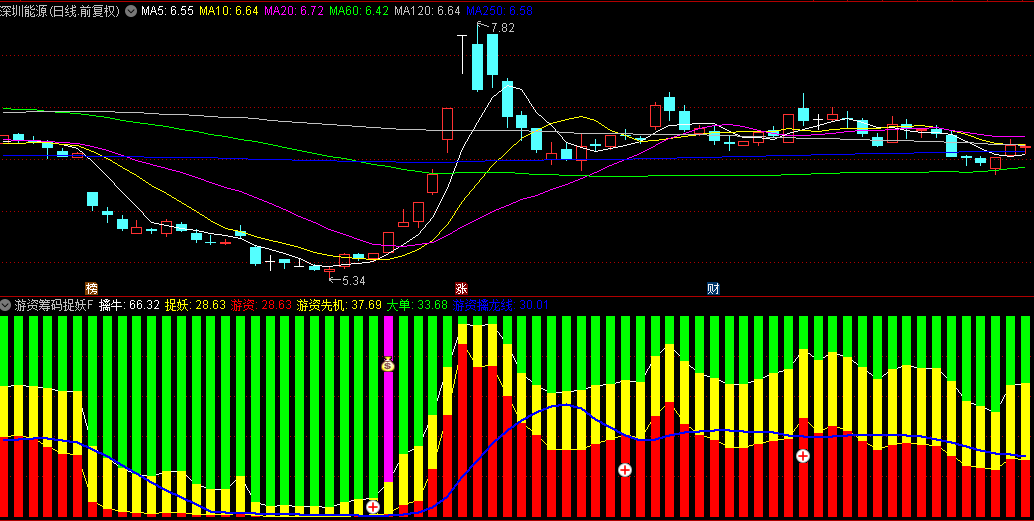Click the blue 游资擒龙线: 30.01 value
This screenshot has height=521, width=1034.
501,305
